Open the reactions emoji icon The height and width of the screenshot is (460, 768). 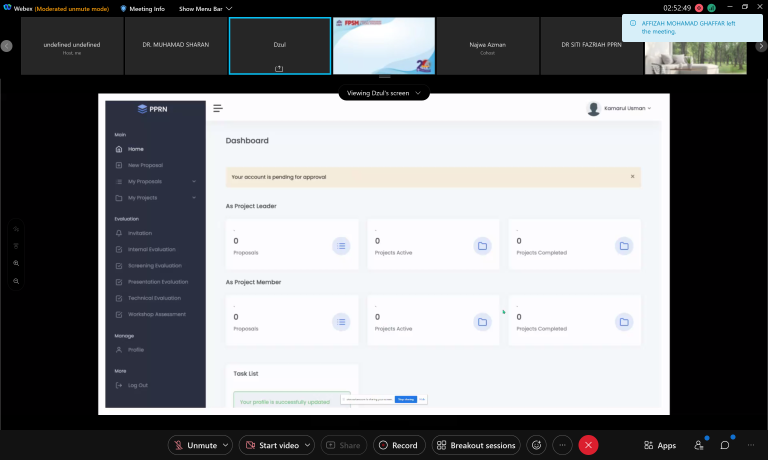tap(536, 445)
